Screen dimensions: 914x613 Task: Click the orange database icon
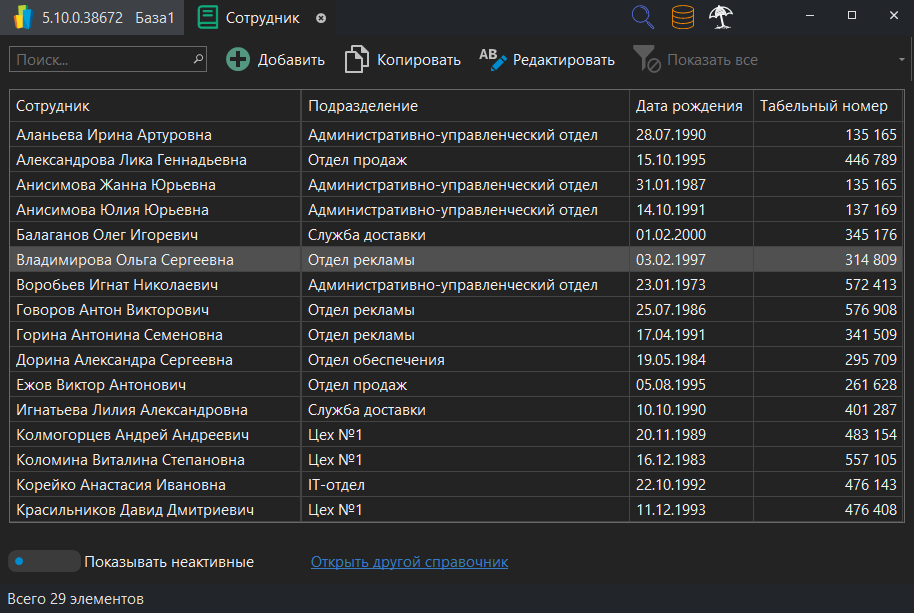[683, 17]
